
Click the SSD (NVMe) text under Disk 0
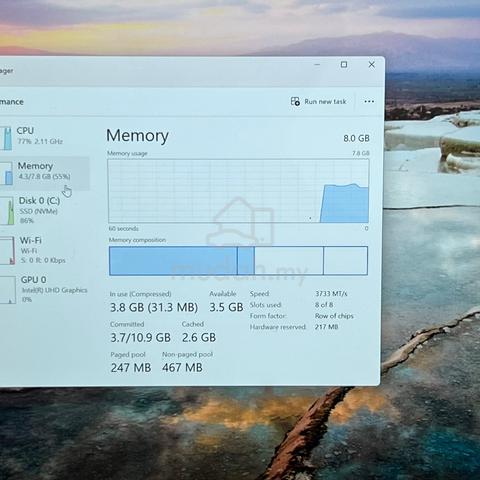click(38, 211)
